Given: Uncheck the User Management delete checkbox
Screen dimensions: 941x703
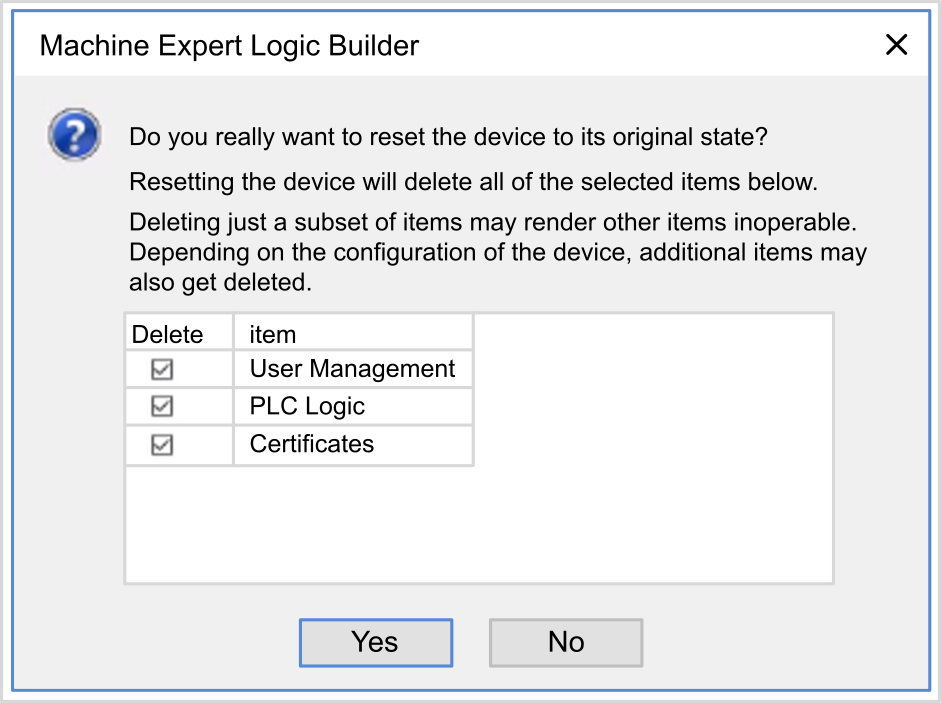Looking at the screenshot, I should click(162, 369).
